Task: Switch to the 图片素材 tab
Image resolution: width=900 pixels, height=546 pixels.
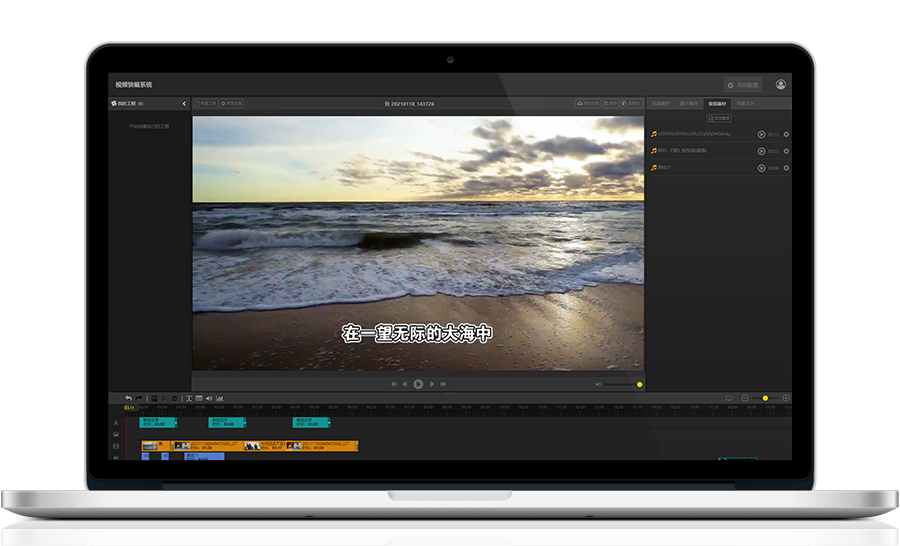Action: 689,103
